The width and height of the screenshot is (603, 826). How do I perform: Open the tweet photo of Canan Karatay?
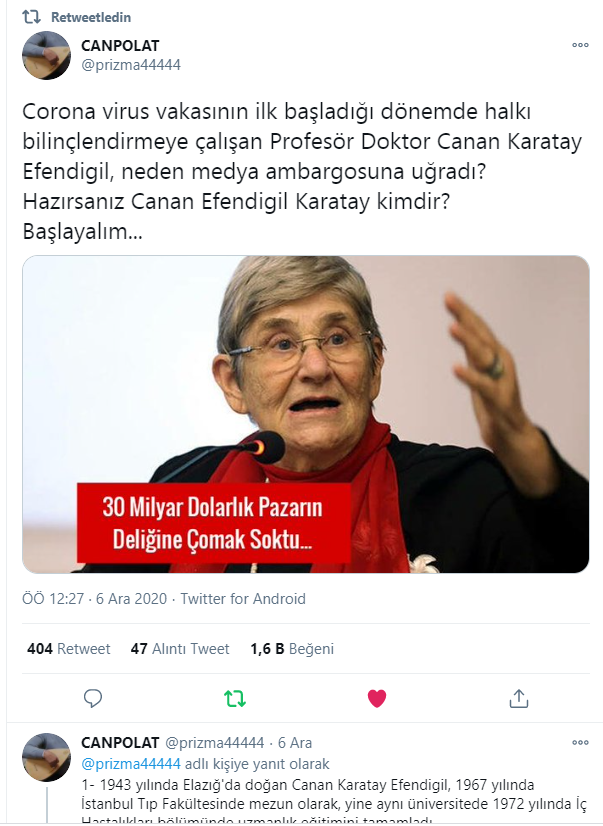(x=305, y=414)
